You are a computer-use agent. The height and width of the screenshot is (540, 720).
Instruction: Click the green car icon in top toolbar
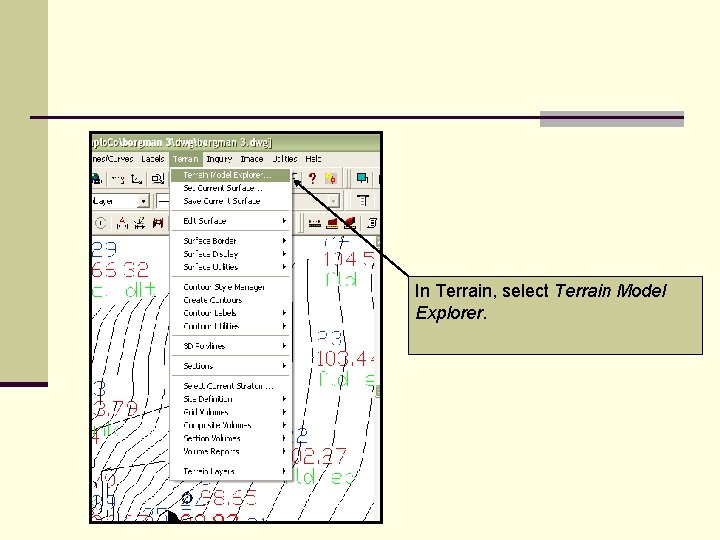click(x=96, y=179)
